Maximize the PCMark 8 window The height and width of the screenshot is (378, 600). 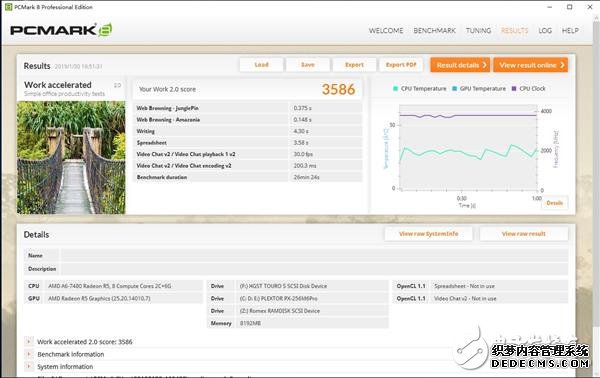[569, 7]
